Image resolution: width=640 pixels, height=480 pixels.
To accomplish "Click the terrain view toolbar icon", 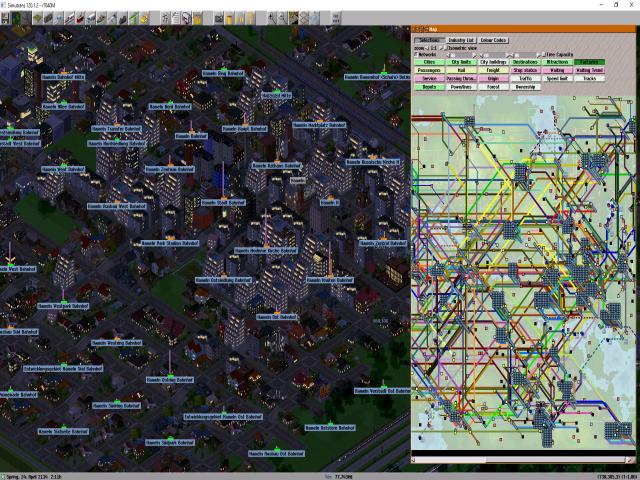I will 293,18.
